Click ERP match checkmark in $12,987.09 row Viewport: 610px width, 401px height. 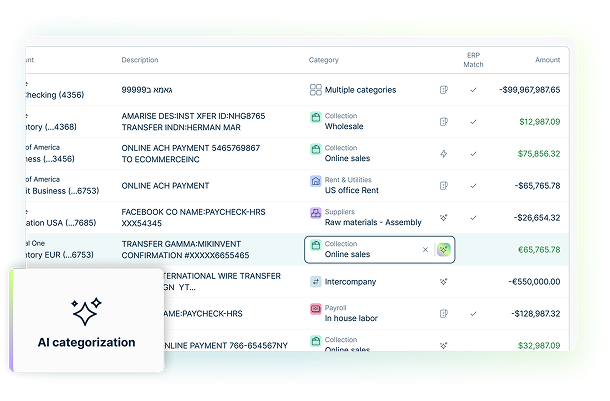coord(473,122)
